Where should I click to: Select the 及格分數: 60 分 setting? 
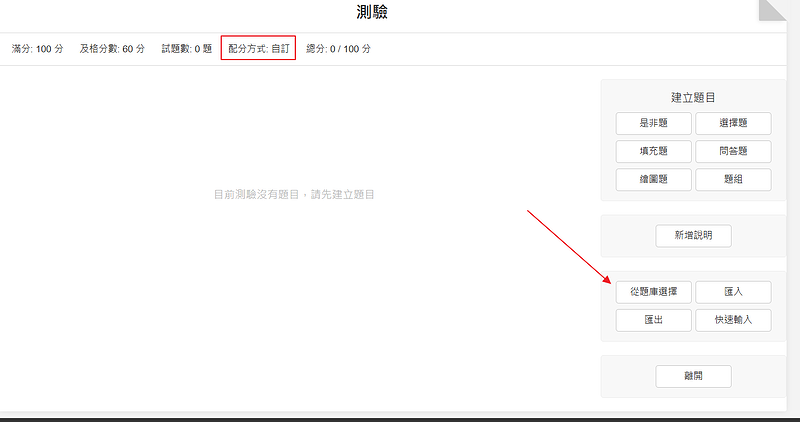112,49
